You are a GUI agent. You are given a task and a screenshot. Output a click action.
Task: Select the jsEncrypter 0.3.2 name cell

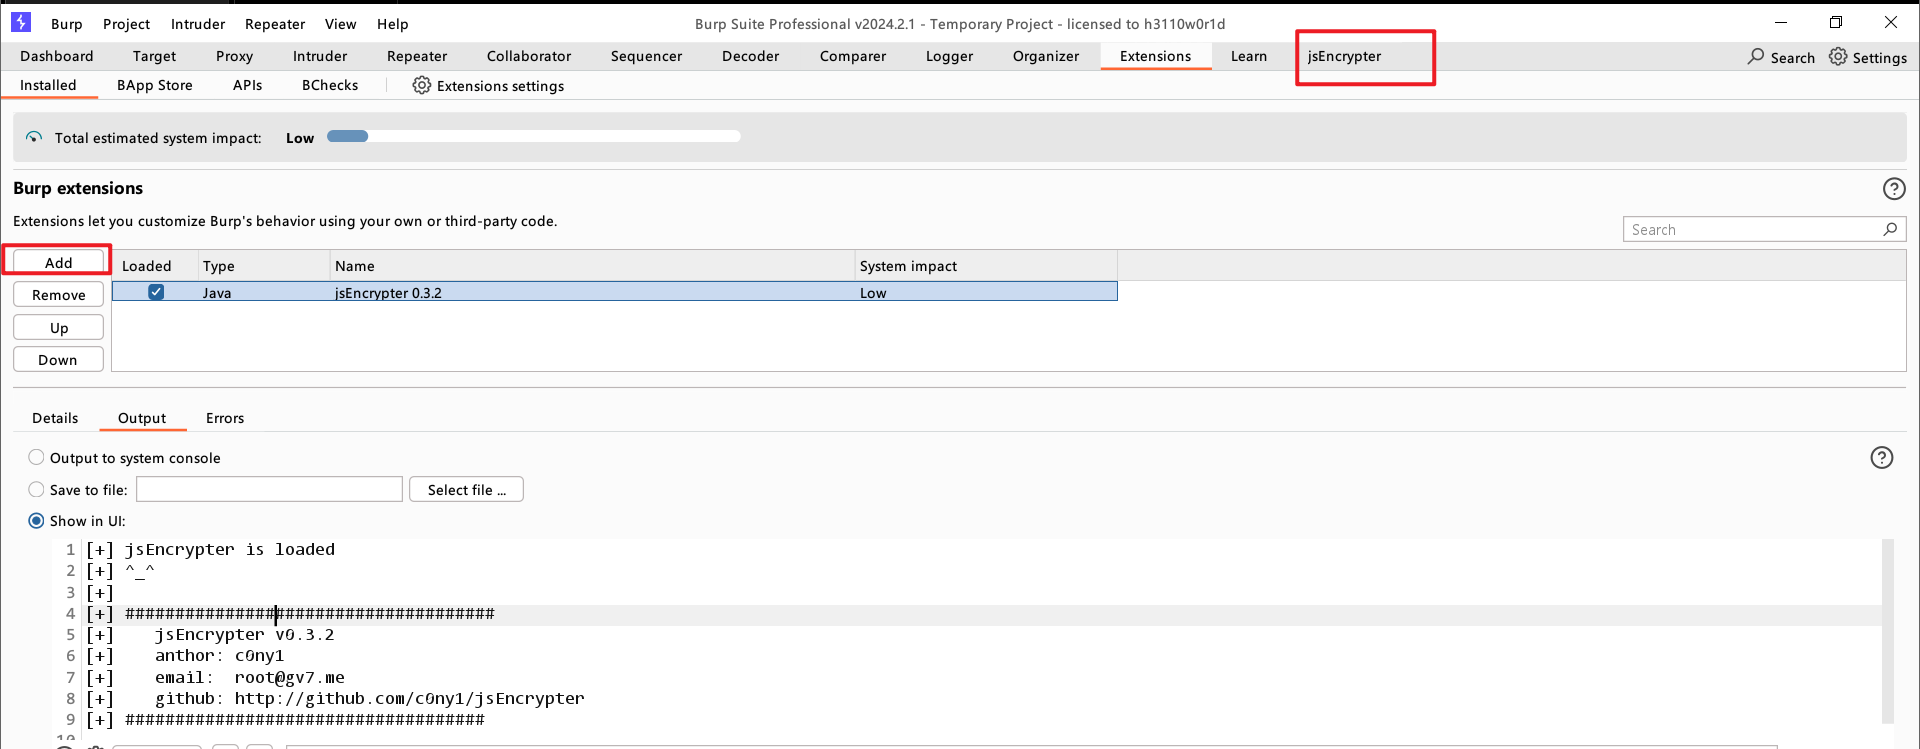pos(592,292)
